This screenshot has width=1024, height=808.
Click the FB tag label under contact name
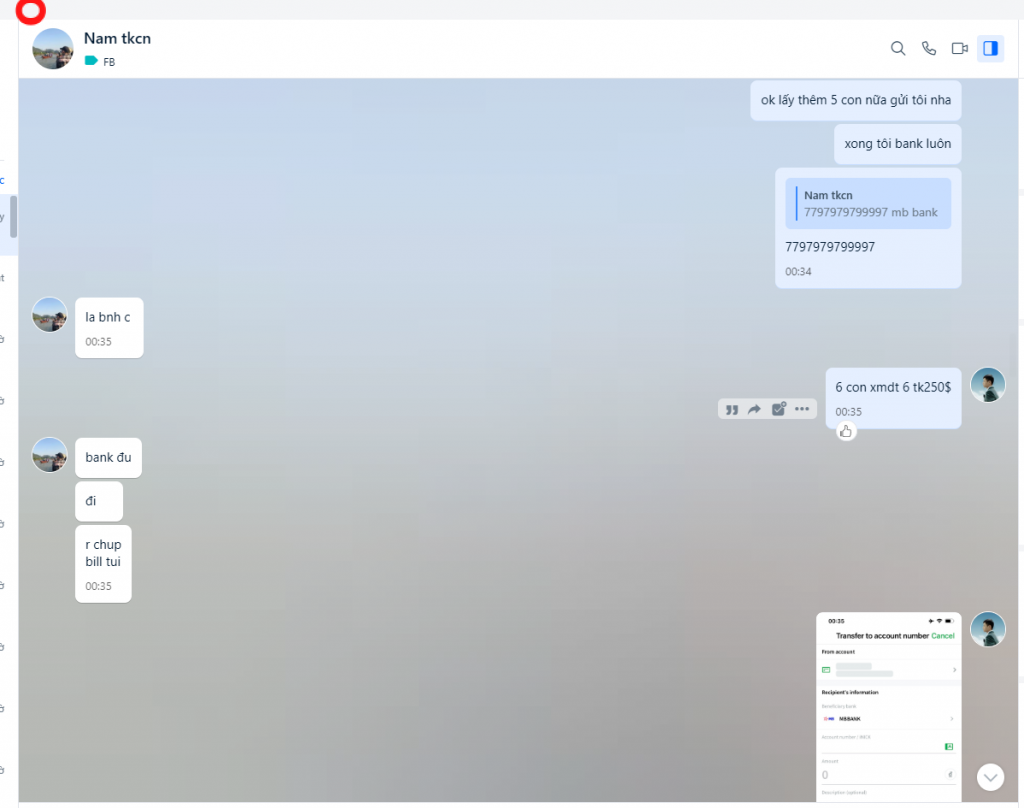pos(100,62)
